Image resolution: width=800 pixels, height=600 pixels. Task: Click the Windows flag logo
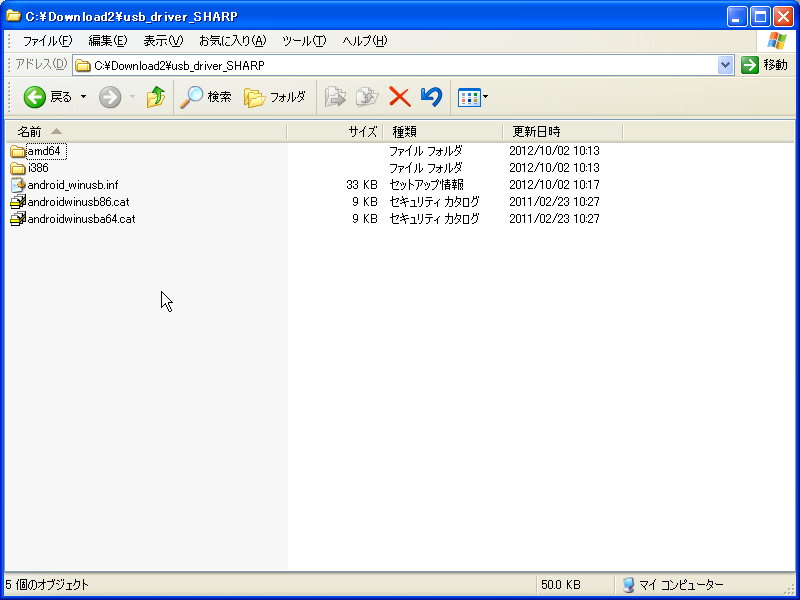tap(777, 41)
